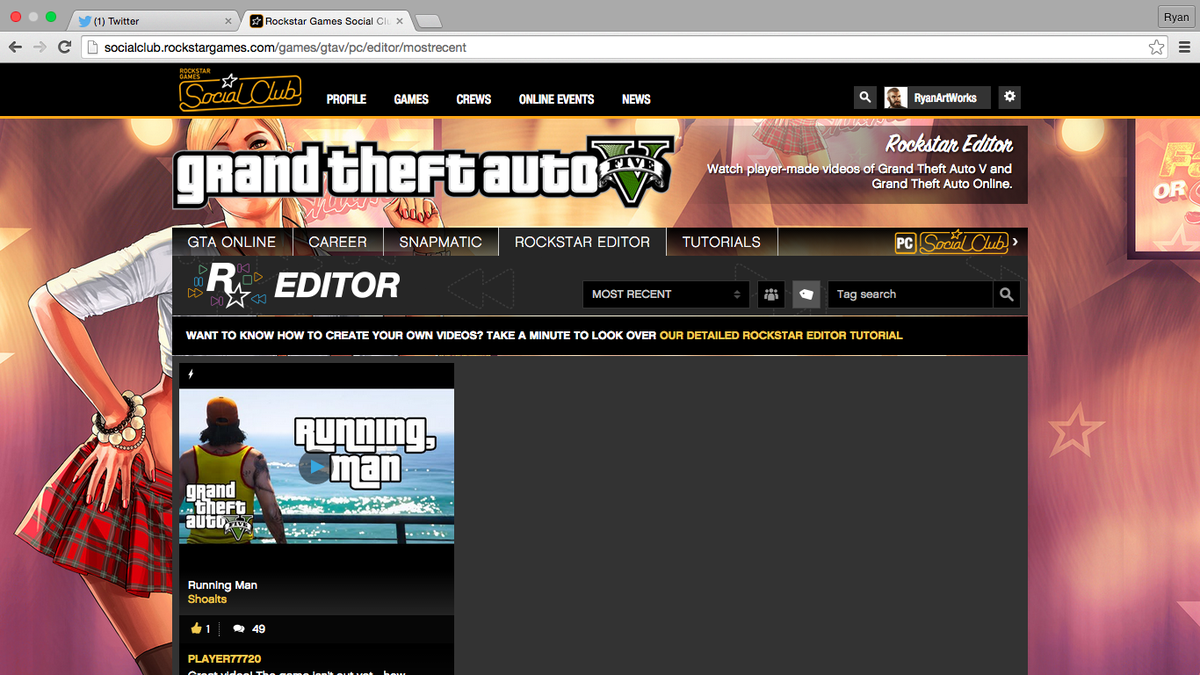Open the detailed Rockstar Editor tutorial link
Viewport: 1200px width, 675px height.
click(781, 335)
